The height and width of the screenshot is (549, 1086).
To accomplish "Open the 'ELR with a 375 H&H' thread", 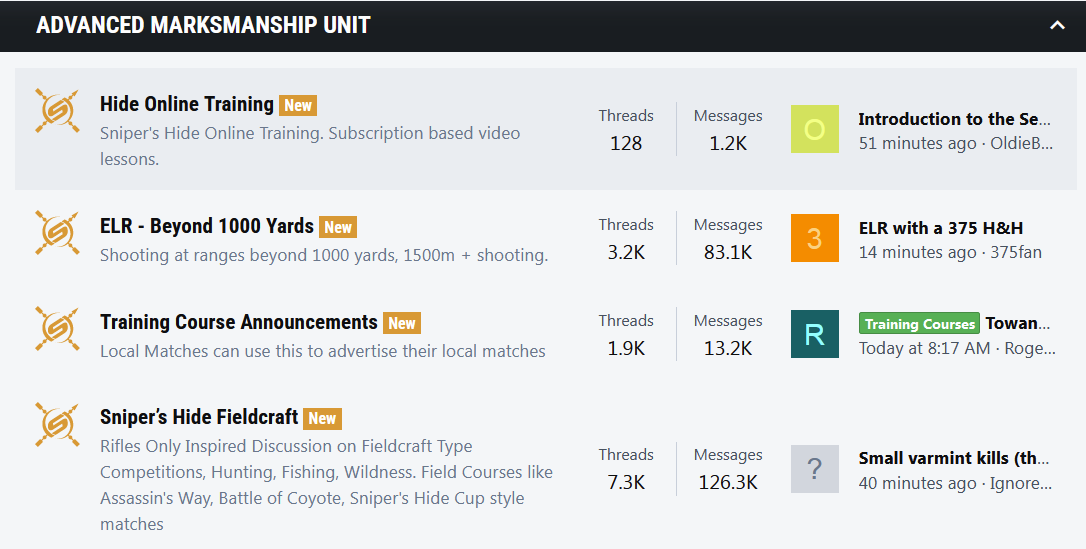I will [941, 228].
